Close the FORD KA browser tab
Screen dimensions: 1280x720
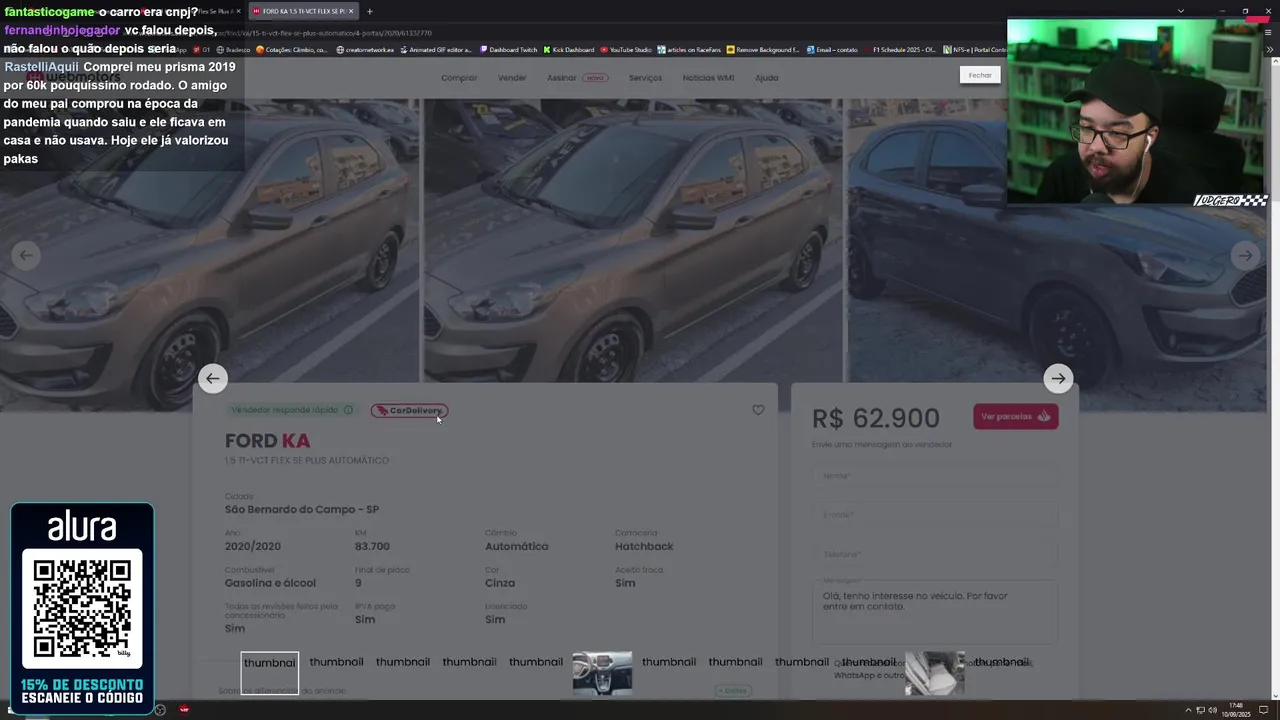click(x=351, y=11)
